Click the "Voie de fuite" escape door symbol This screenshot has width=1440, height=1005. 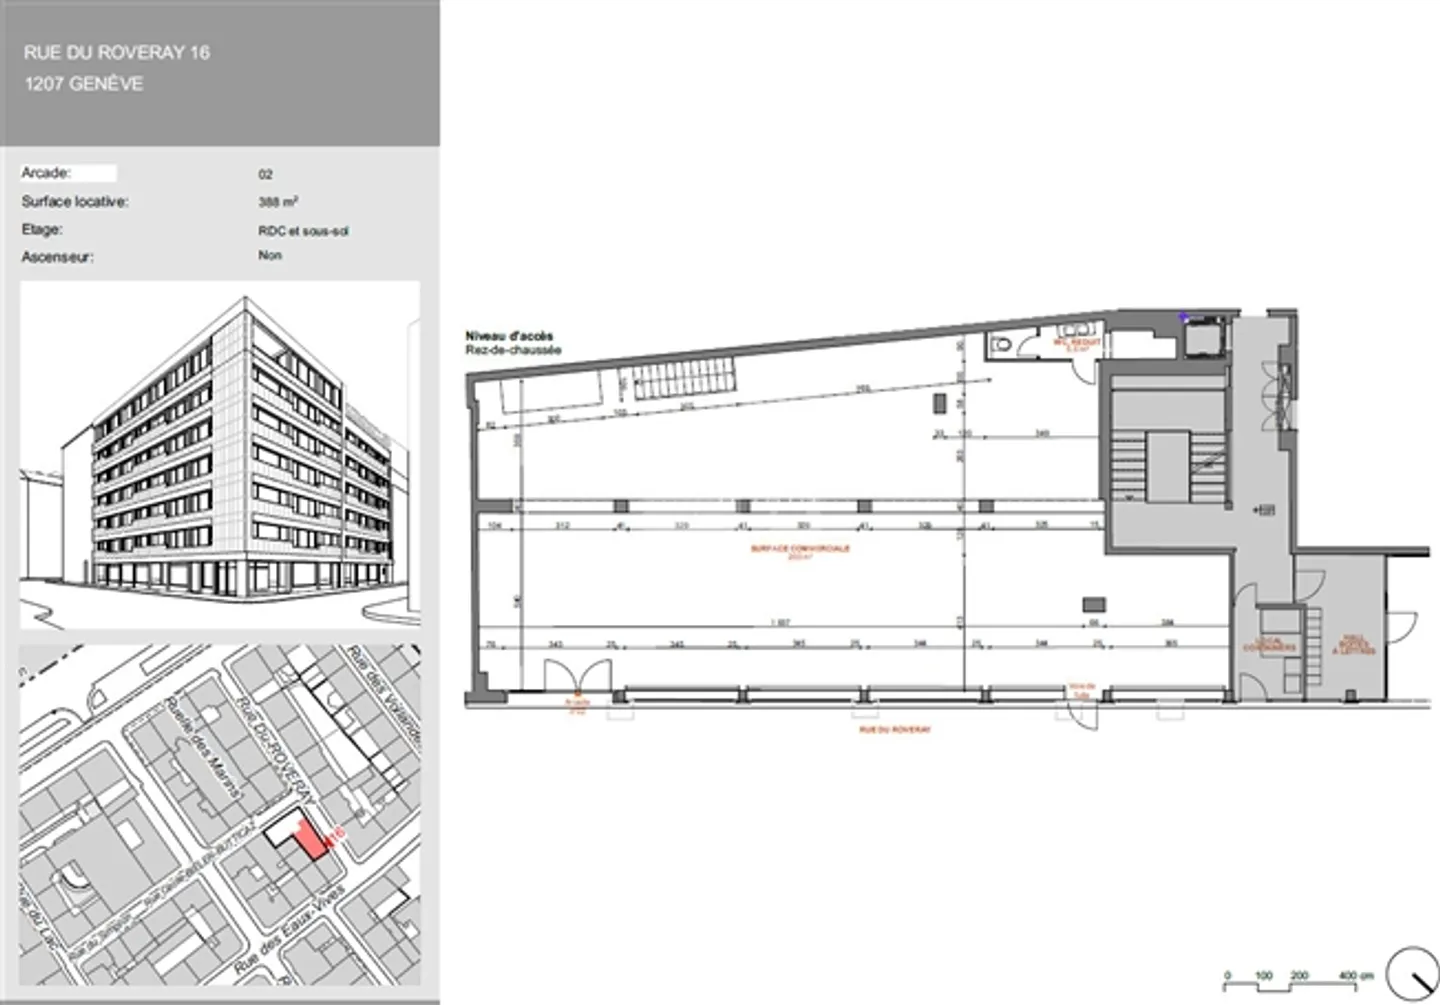(x=1080, y=706)
